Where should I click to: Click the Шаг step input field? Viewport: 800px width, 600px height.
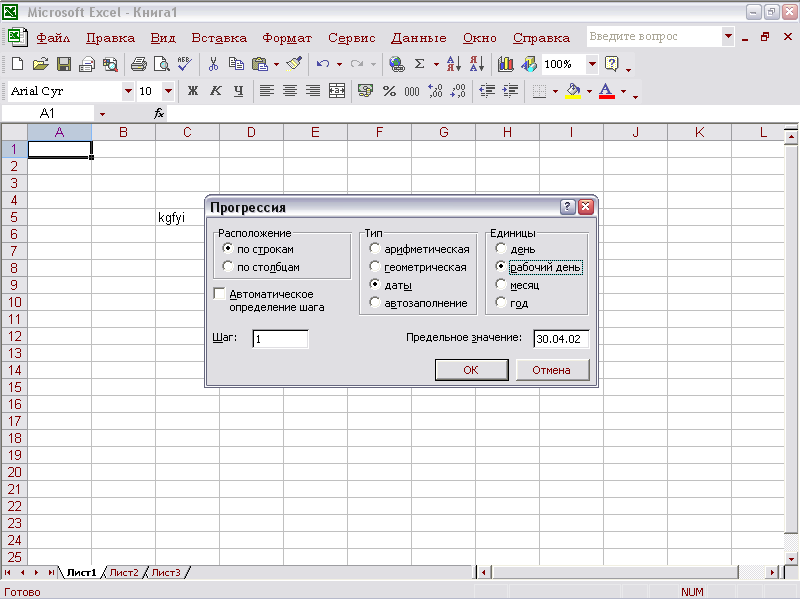tap(280, 339)
